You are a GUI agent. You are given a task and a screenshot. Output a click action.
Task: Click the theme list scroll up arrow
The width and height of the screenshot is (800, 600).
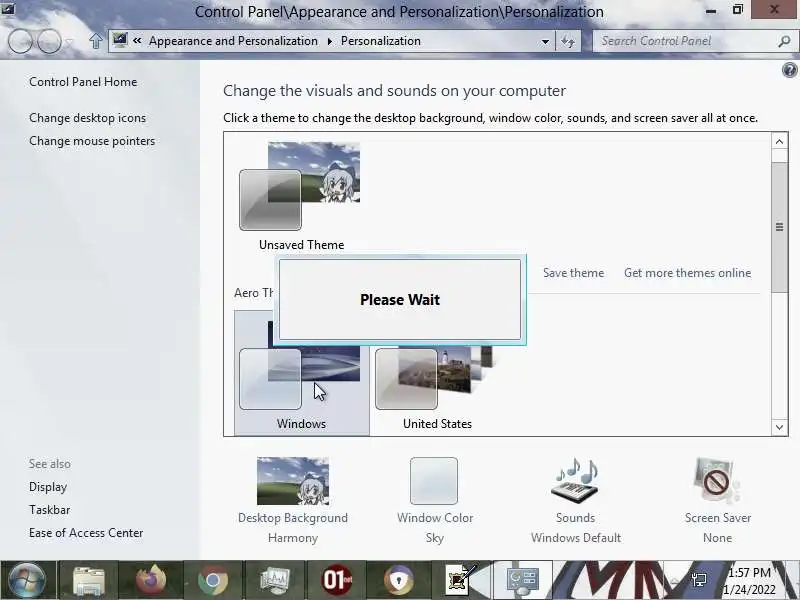[779, 141]
